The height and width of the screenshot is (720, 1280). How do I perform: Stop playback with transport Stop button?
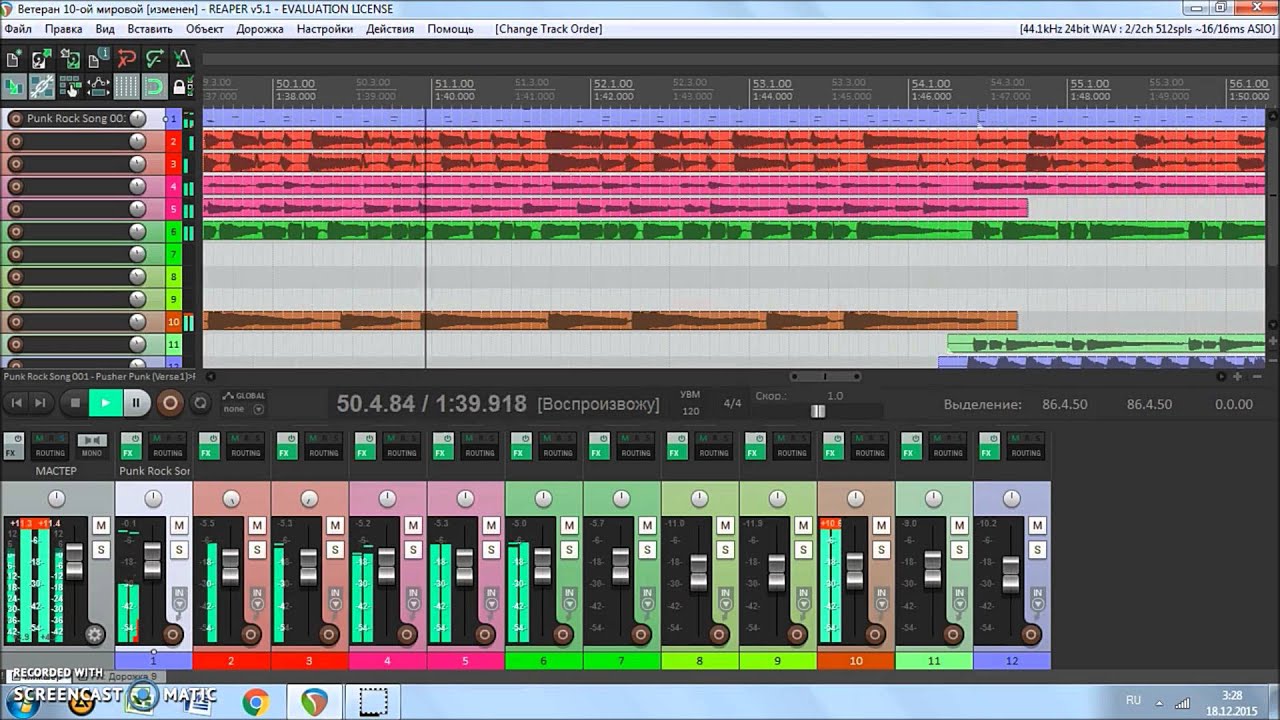(74, 403)
